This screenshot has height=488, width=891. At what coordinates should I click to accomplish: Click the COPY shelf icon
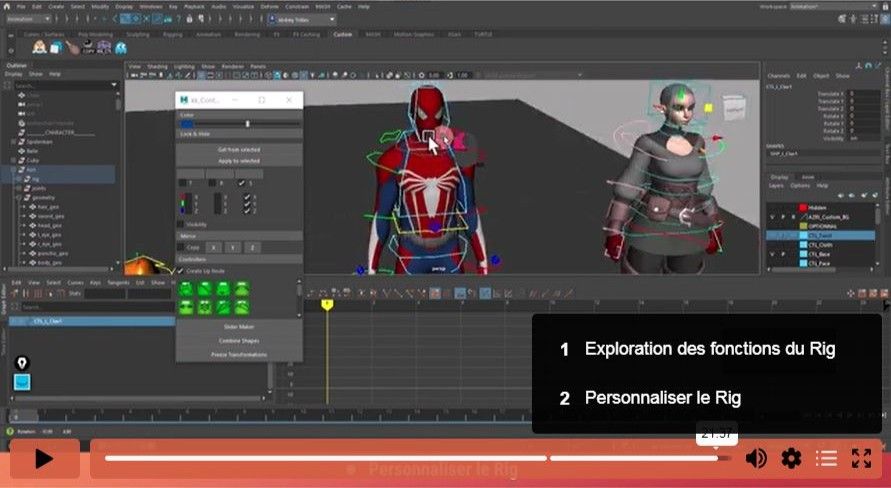click(x=88, y=48)
